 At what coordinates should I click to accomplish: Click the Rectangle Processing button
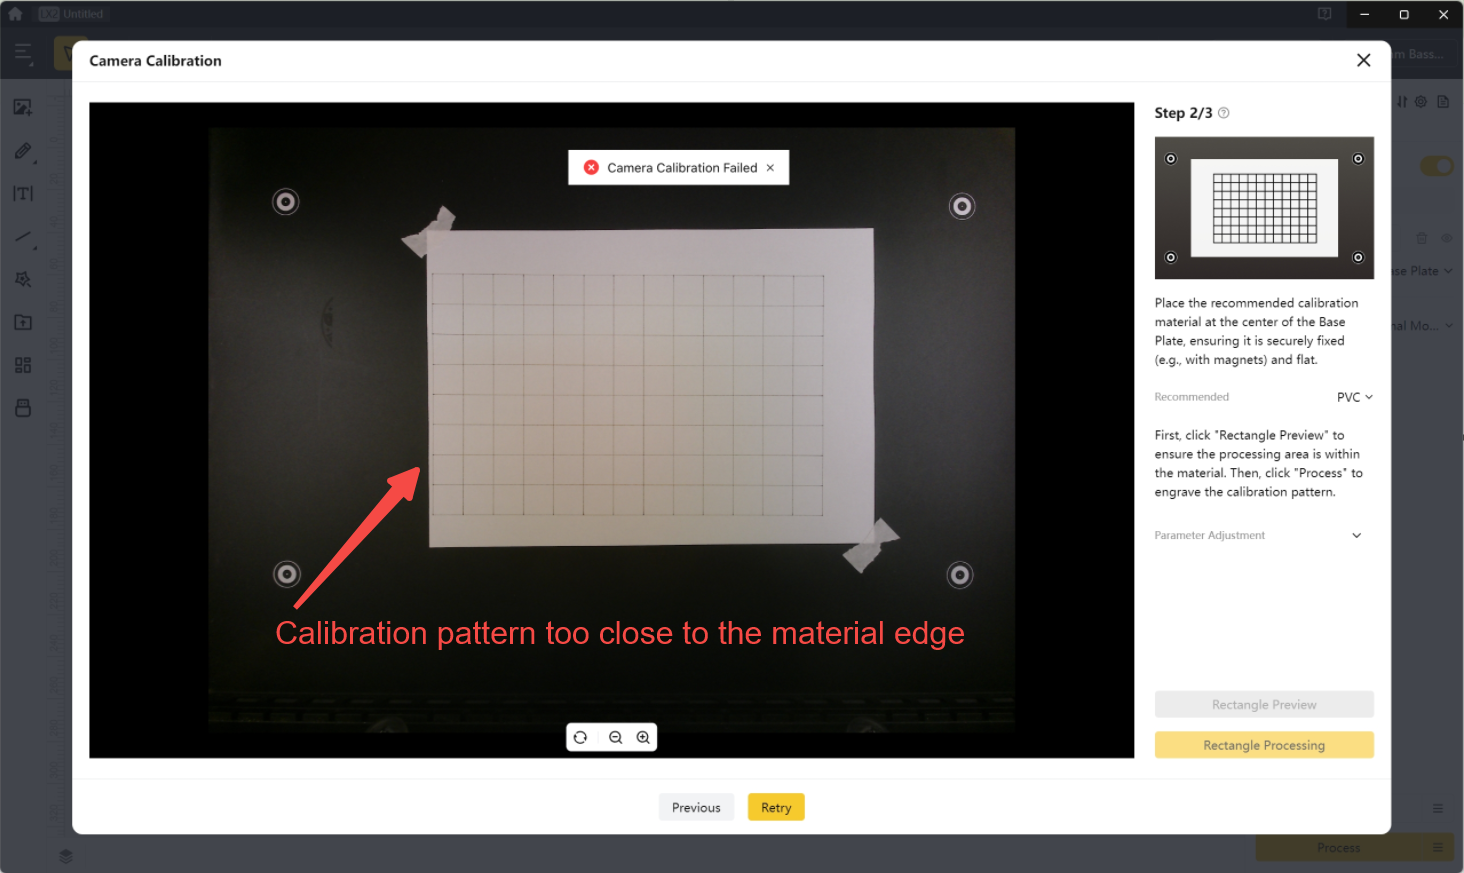coord(1264,745)
